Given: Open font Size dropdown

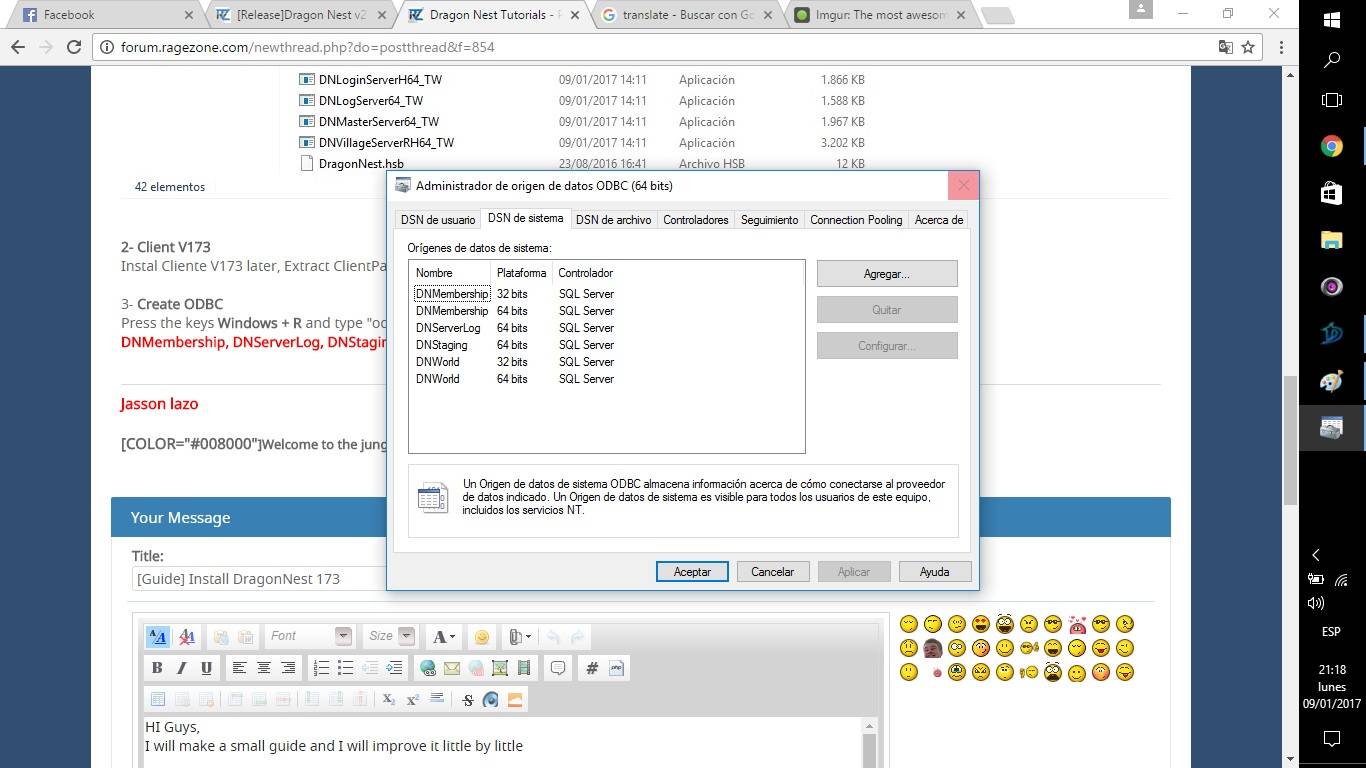Looking at the screenshot, I should pos(390,636).
